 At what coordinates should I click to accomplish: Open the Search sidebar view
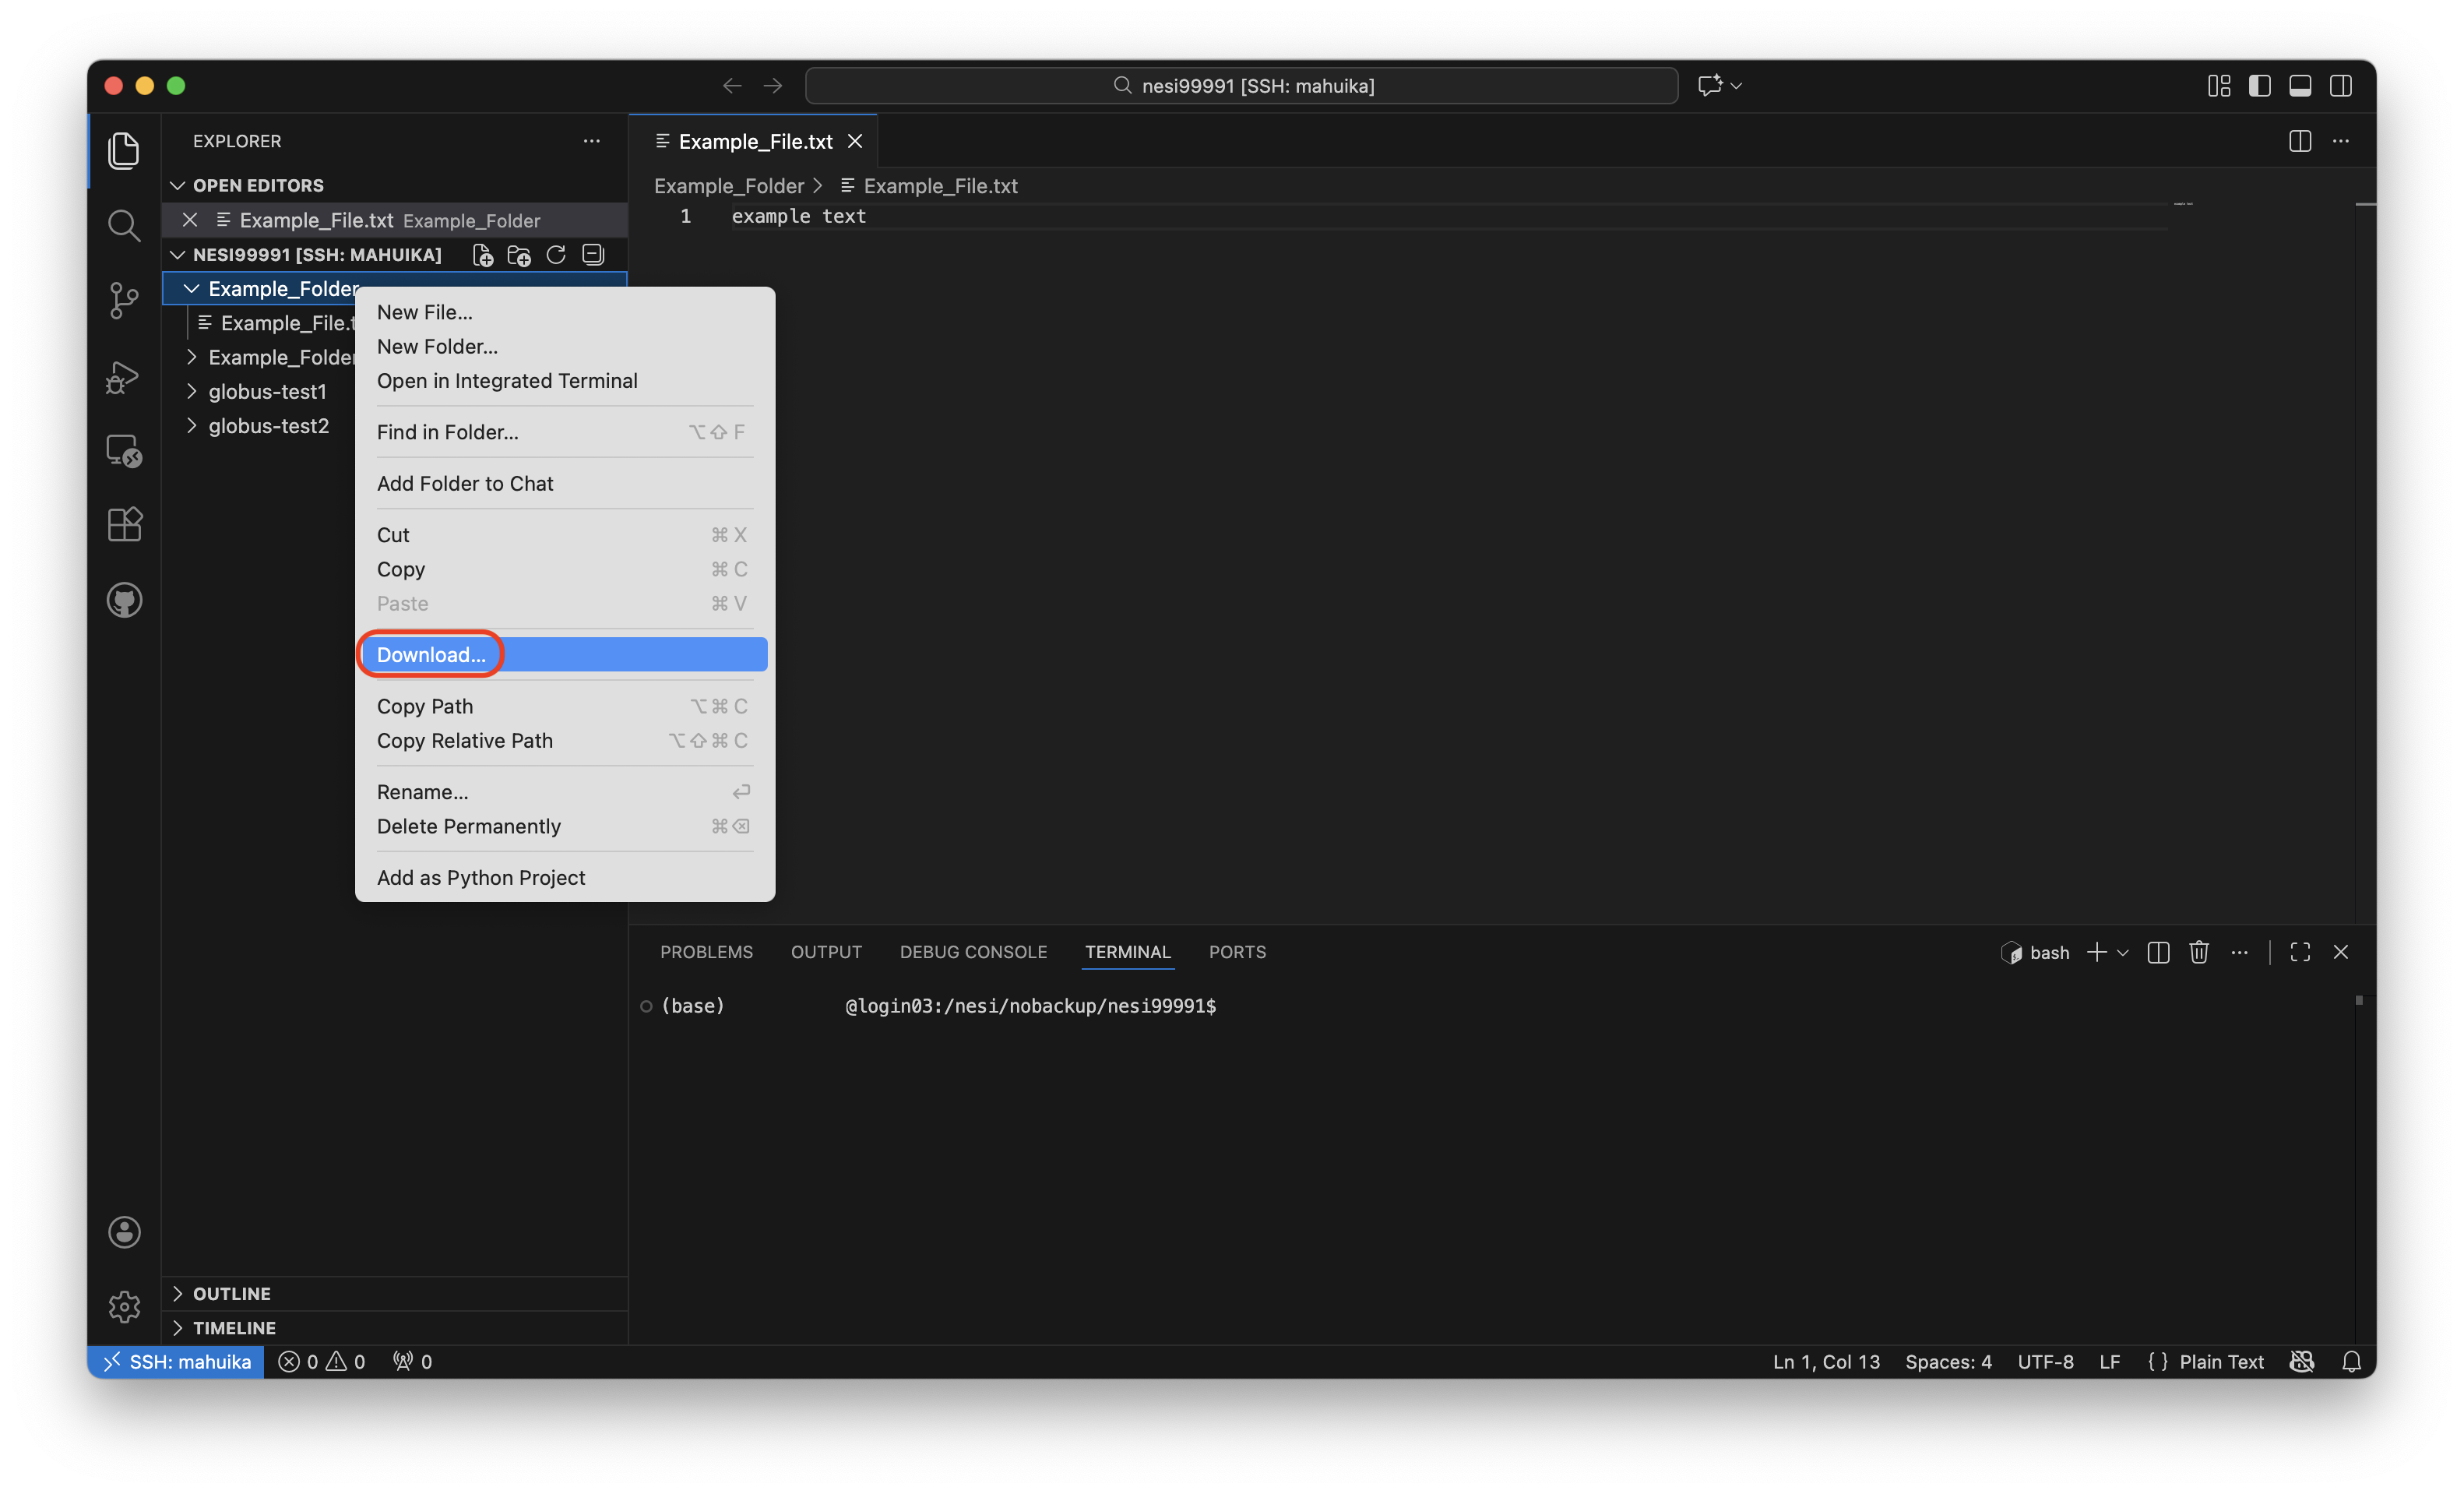[x=123, y=225]
